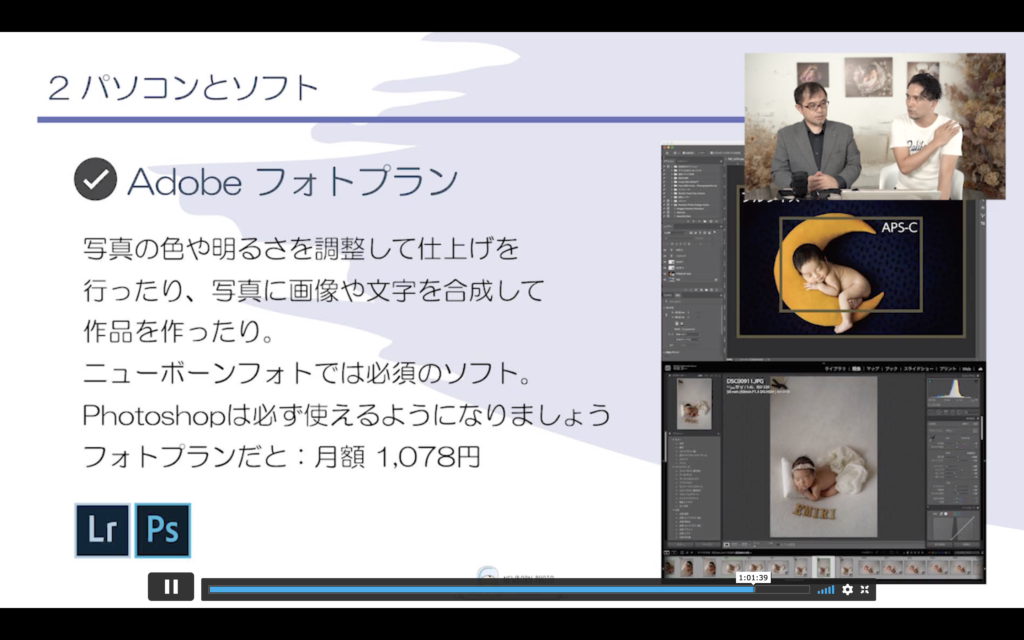Click the heading "Adobe フォトプラン"
1024x640 pixels.
point(293,181)
